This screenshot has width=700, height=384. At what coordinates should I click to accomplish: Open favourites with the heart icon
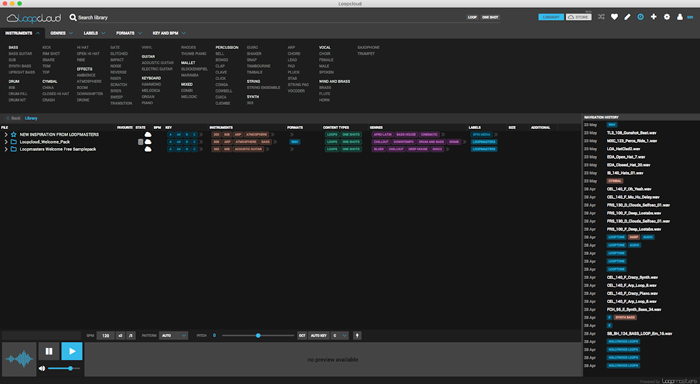point(614,17)
